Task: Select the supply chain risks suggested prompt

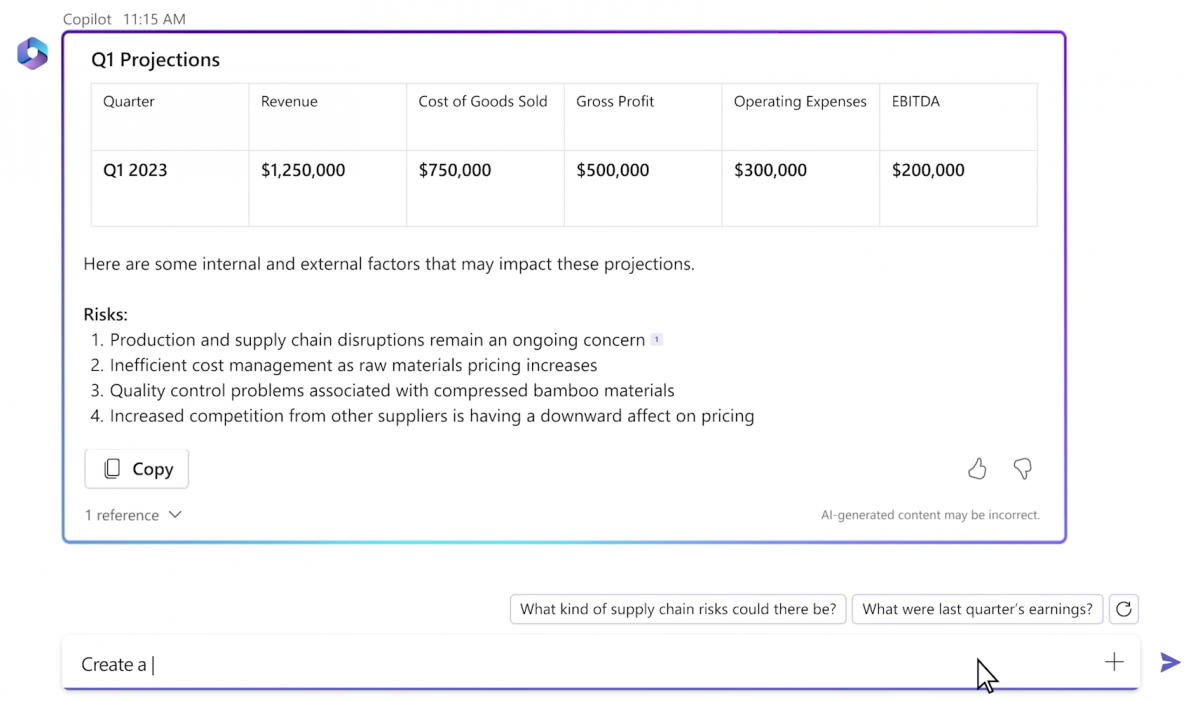Action: [677, 608]
